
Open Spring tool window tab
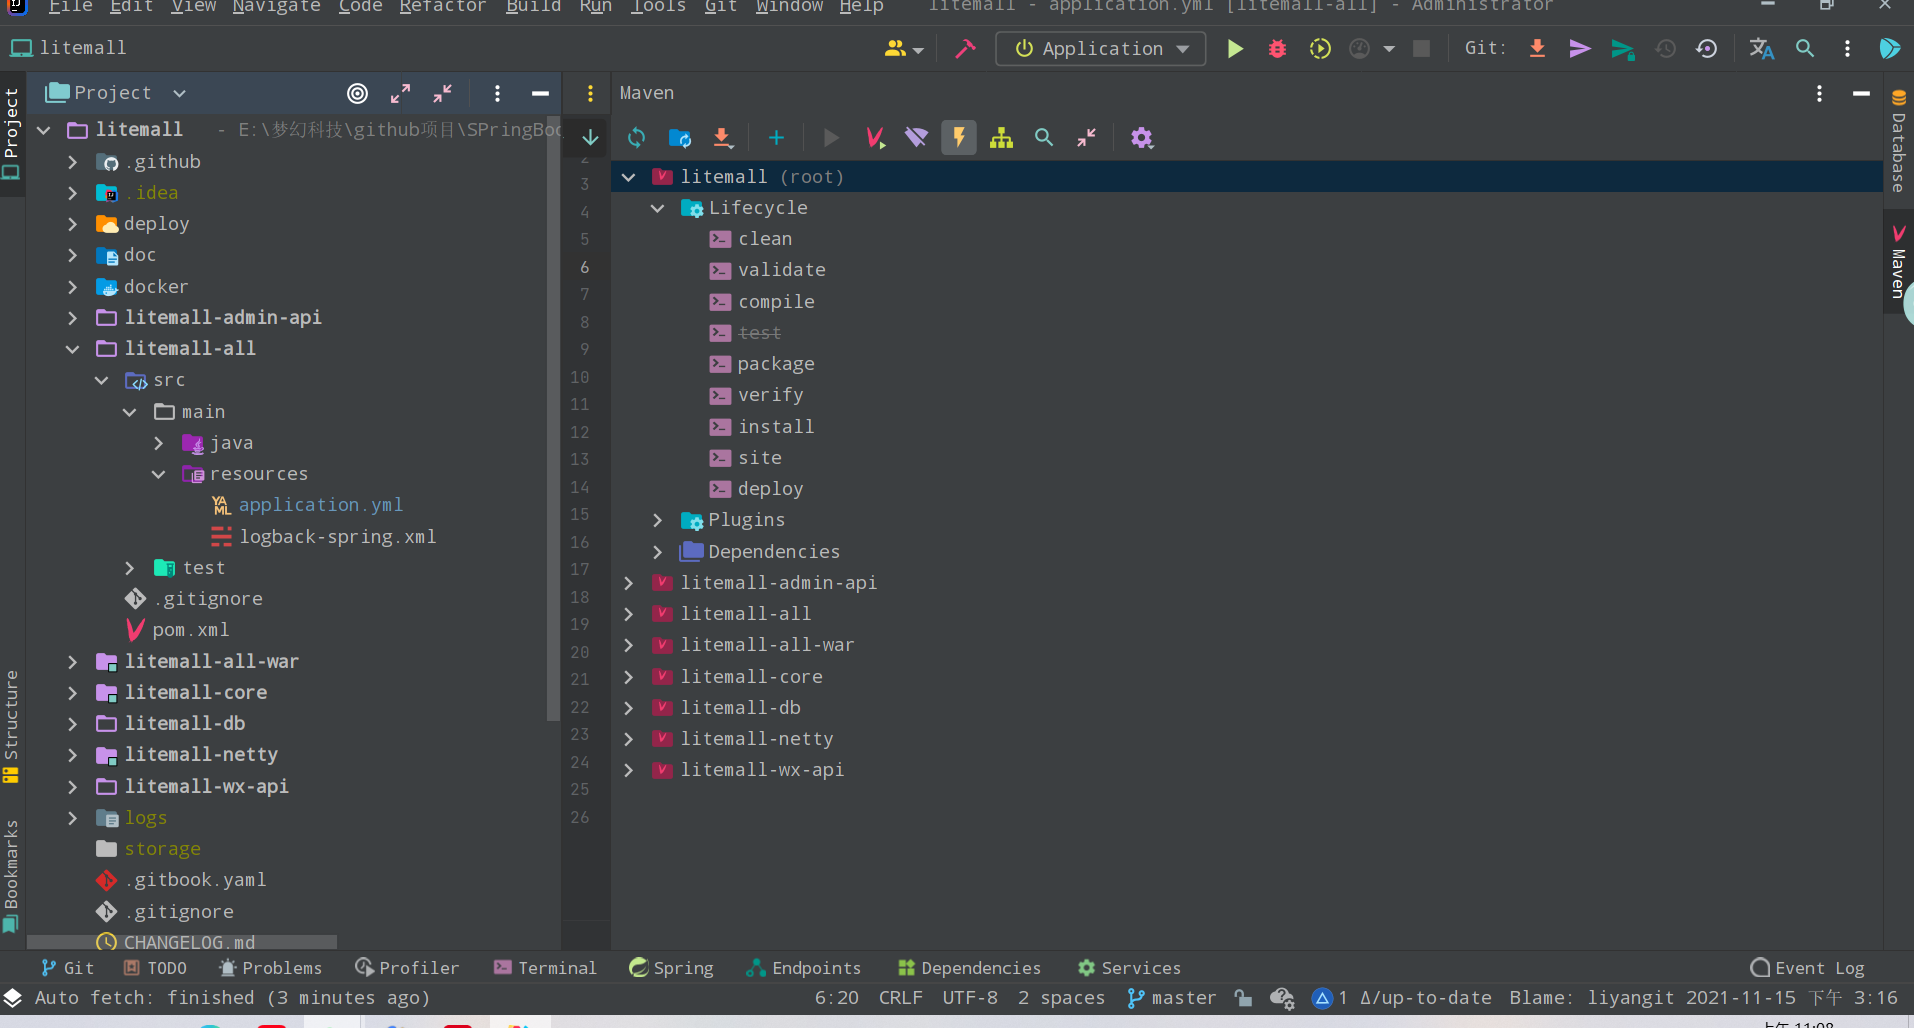coord(671,968)
